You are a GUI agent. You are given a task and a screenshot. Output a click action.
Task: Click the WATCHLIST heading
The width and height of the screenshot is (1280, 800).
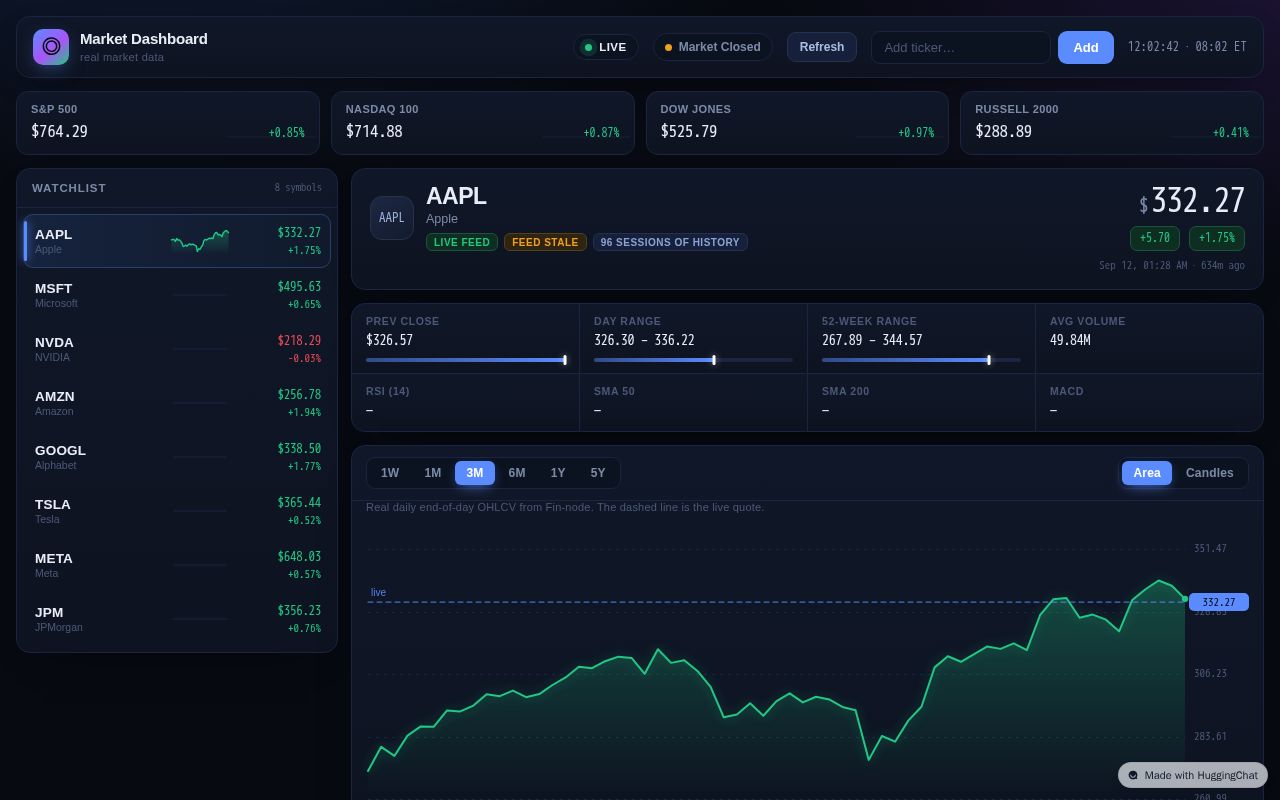pos(69,188)
